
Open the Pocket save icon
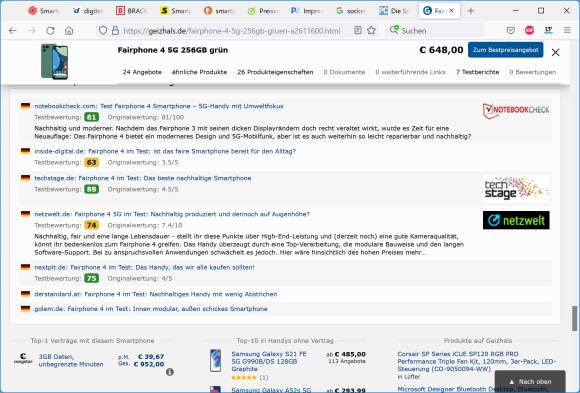pyautogui.click(x=510, y=30)
